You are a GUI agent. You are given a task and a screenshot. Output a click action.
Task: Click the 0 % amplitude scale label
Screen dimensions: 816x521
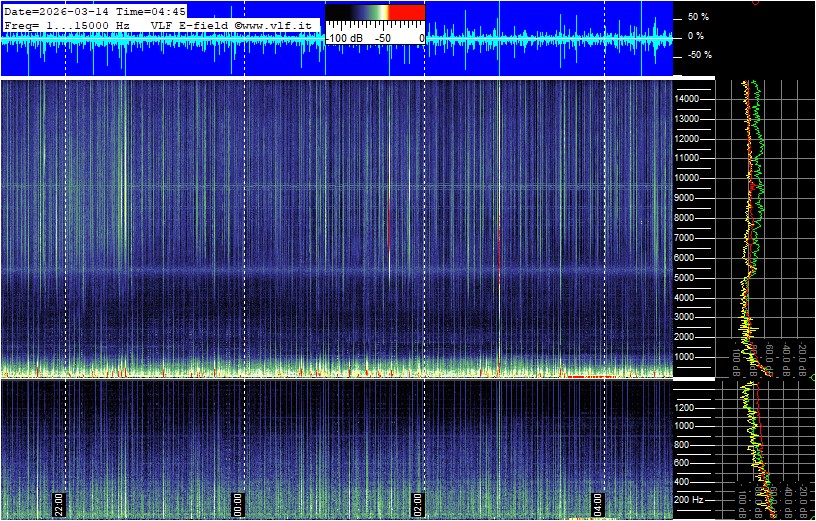click(x=699, y=36)
